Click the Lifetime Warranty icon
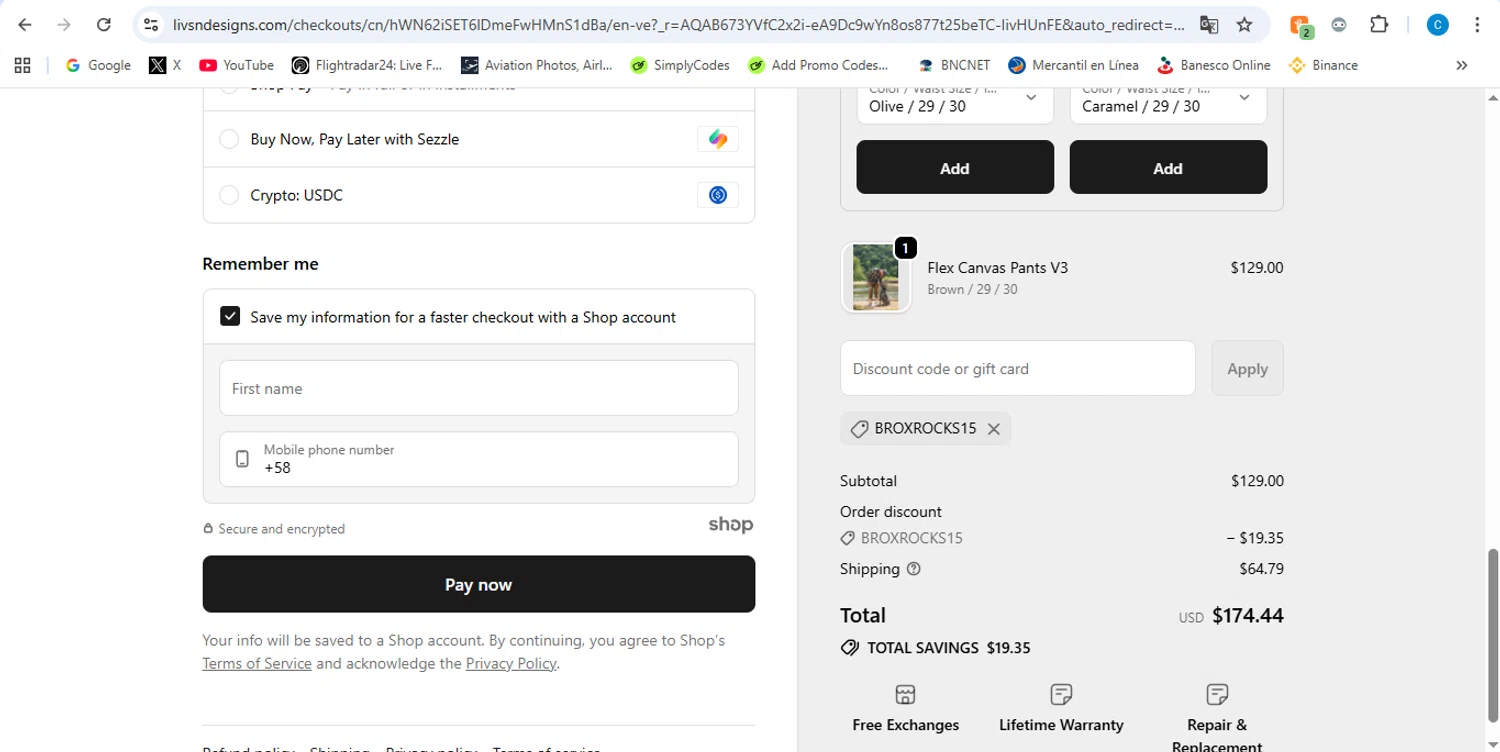 click(1061, 694)
